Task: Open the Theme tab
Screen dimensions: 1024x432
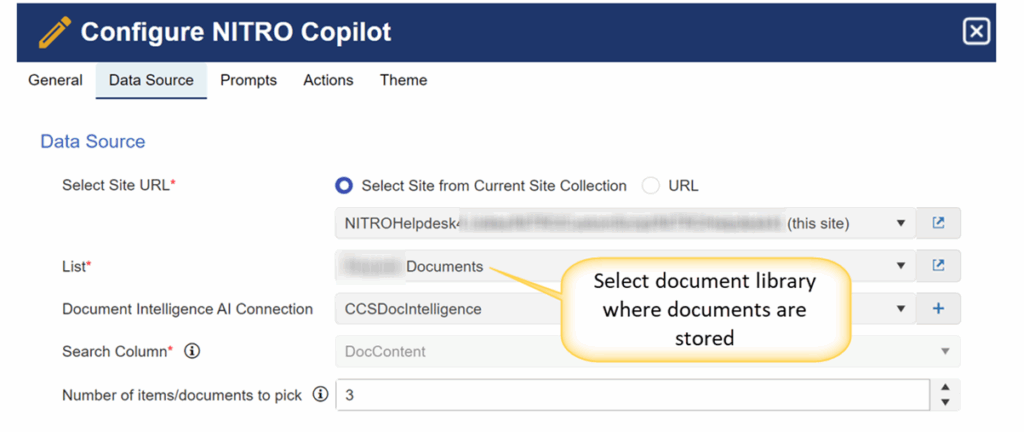Action: 404,80
